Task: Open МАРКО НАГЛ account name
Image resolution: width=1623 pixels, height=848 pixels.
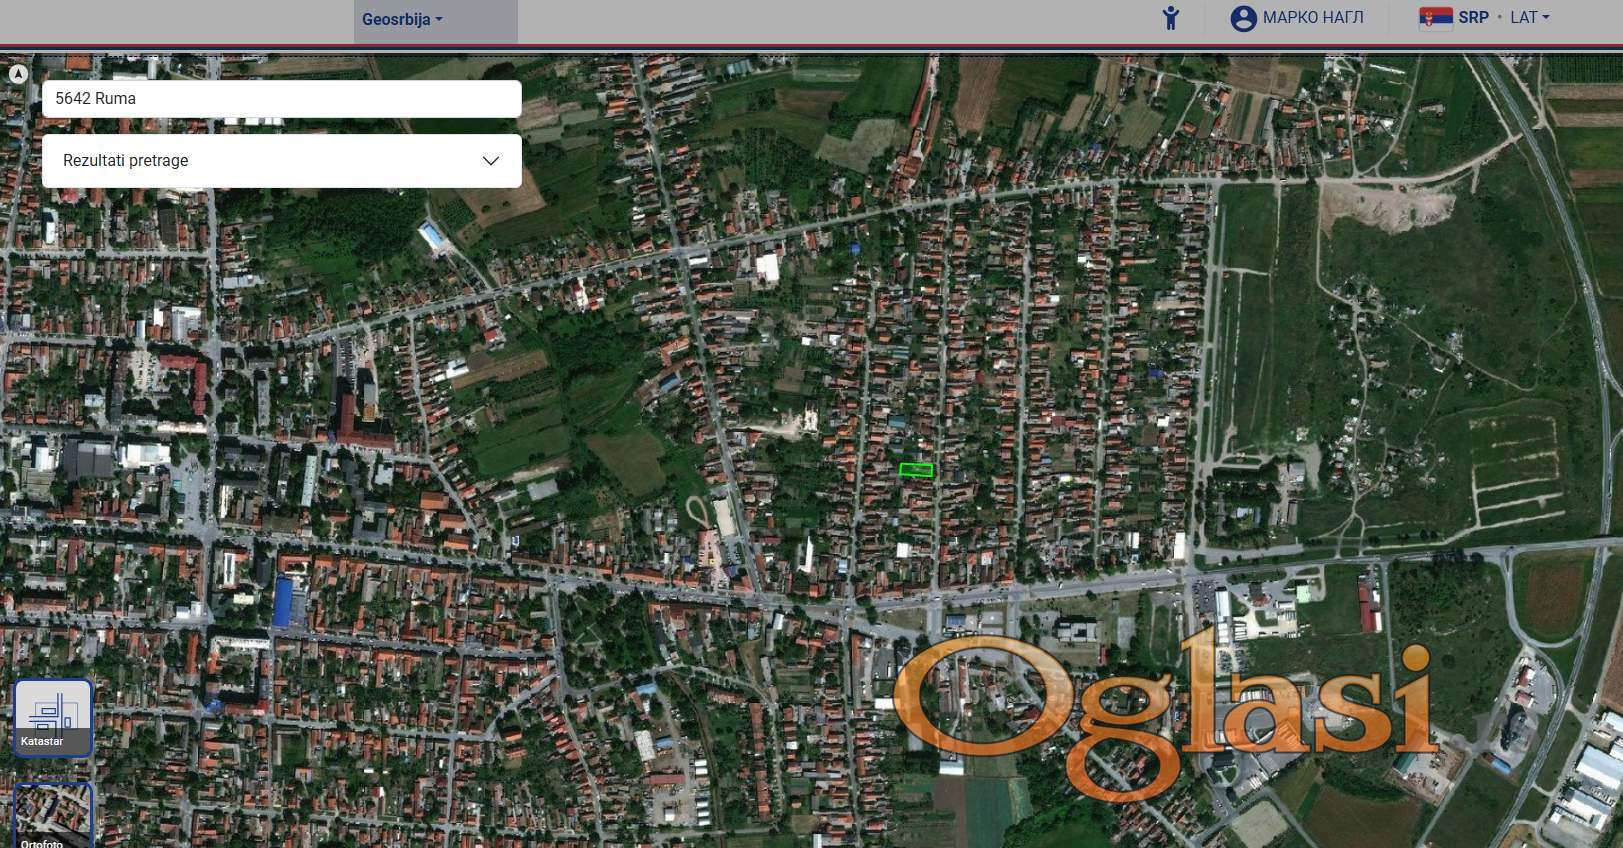Action: (x=1313, y=18)
